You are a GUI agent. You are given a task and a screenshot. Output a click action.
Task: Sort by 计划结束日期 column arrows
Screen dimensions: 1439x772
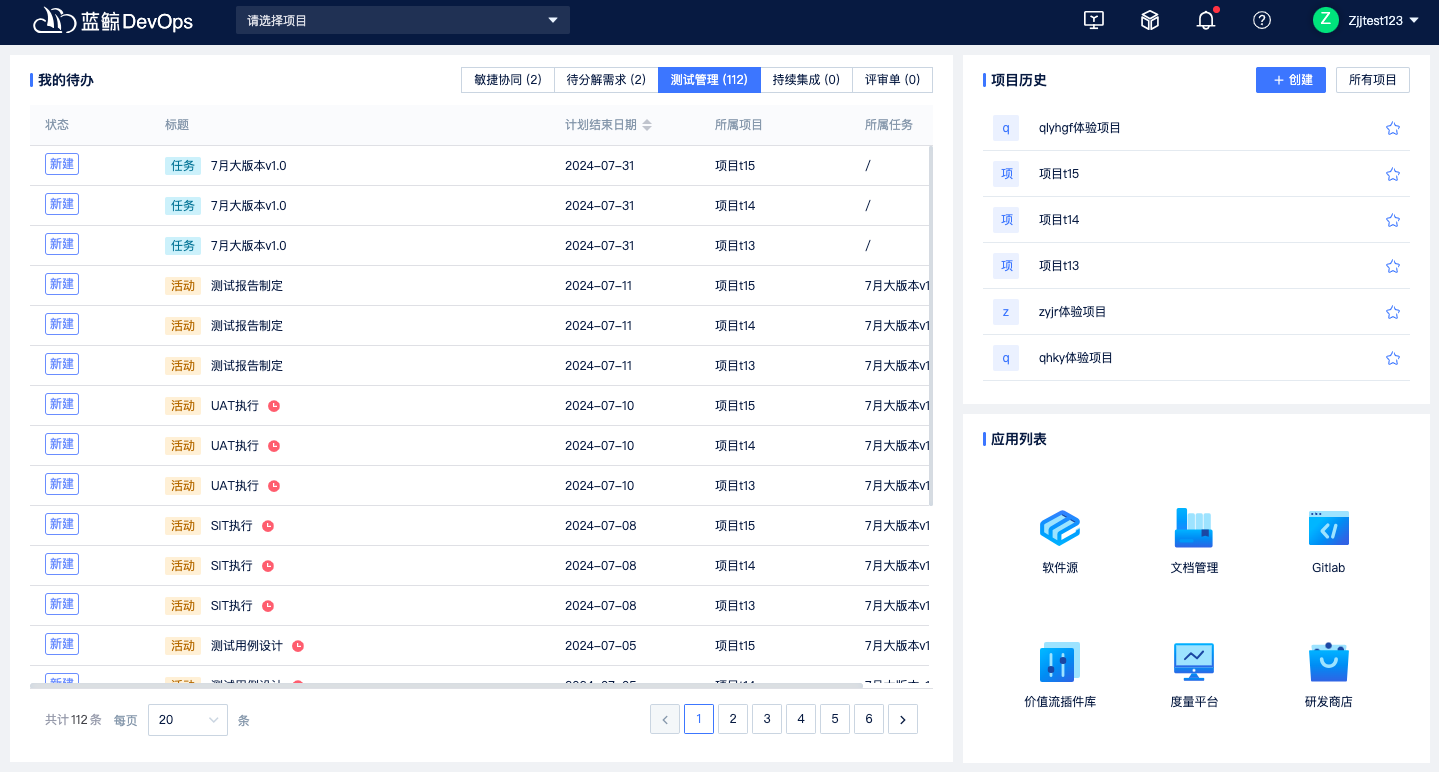coord(647,125)
